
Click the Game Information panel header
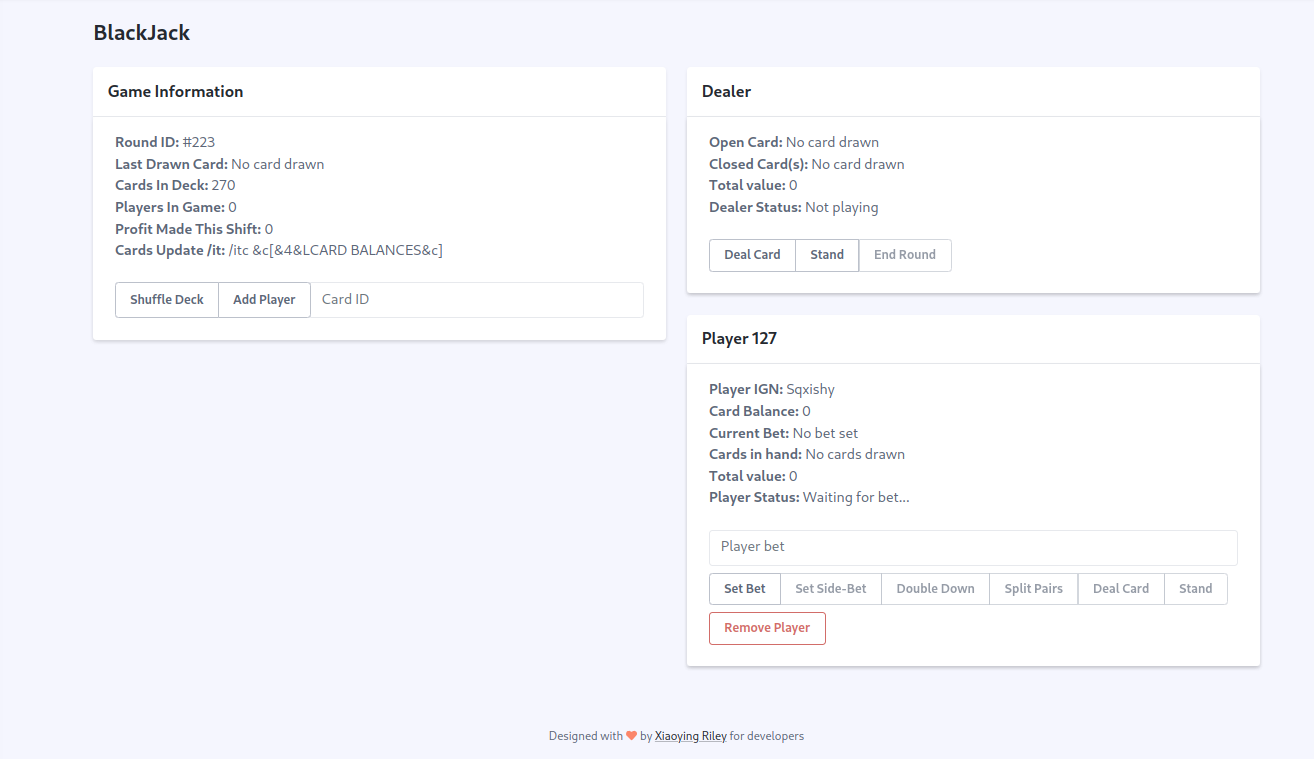pos(175,92)
